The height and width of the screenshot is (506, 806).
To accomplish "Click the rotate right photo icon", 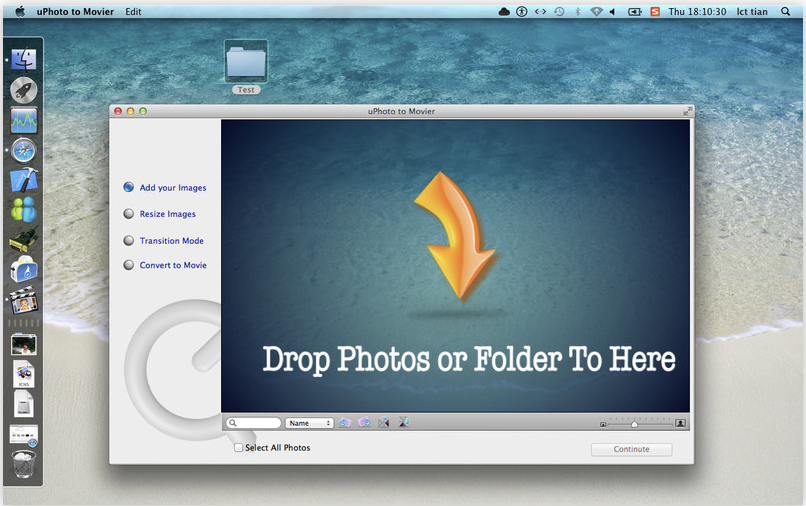I will tap(364, 423).
